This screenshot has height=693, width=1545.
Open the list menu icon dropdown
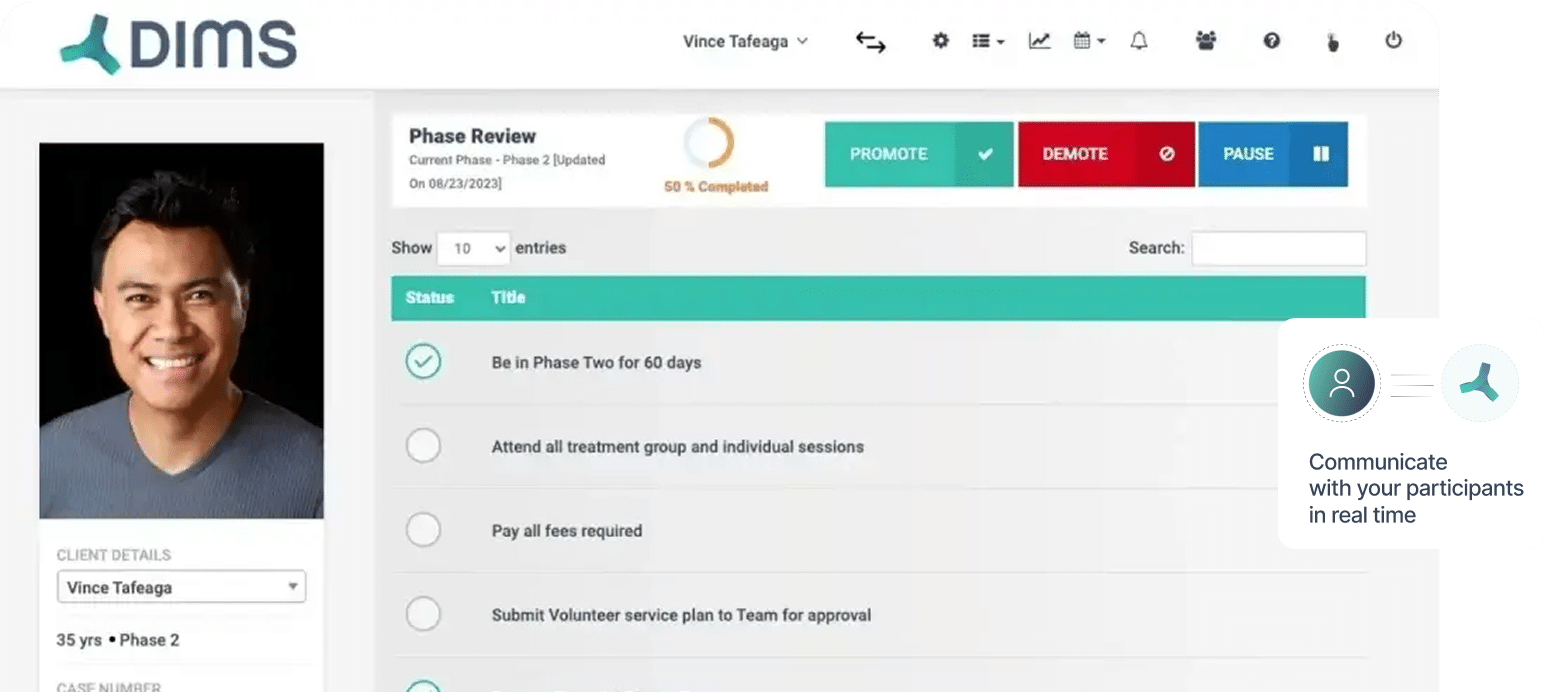tap(988, 41)
